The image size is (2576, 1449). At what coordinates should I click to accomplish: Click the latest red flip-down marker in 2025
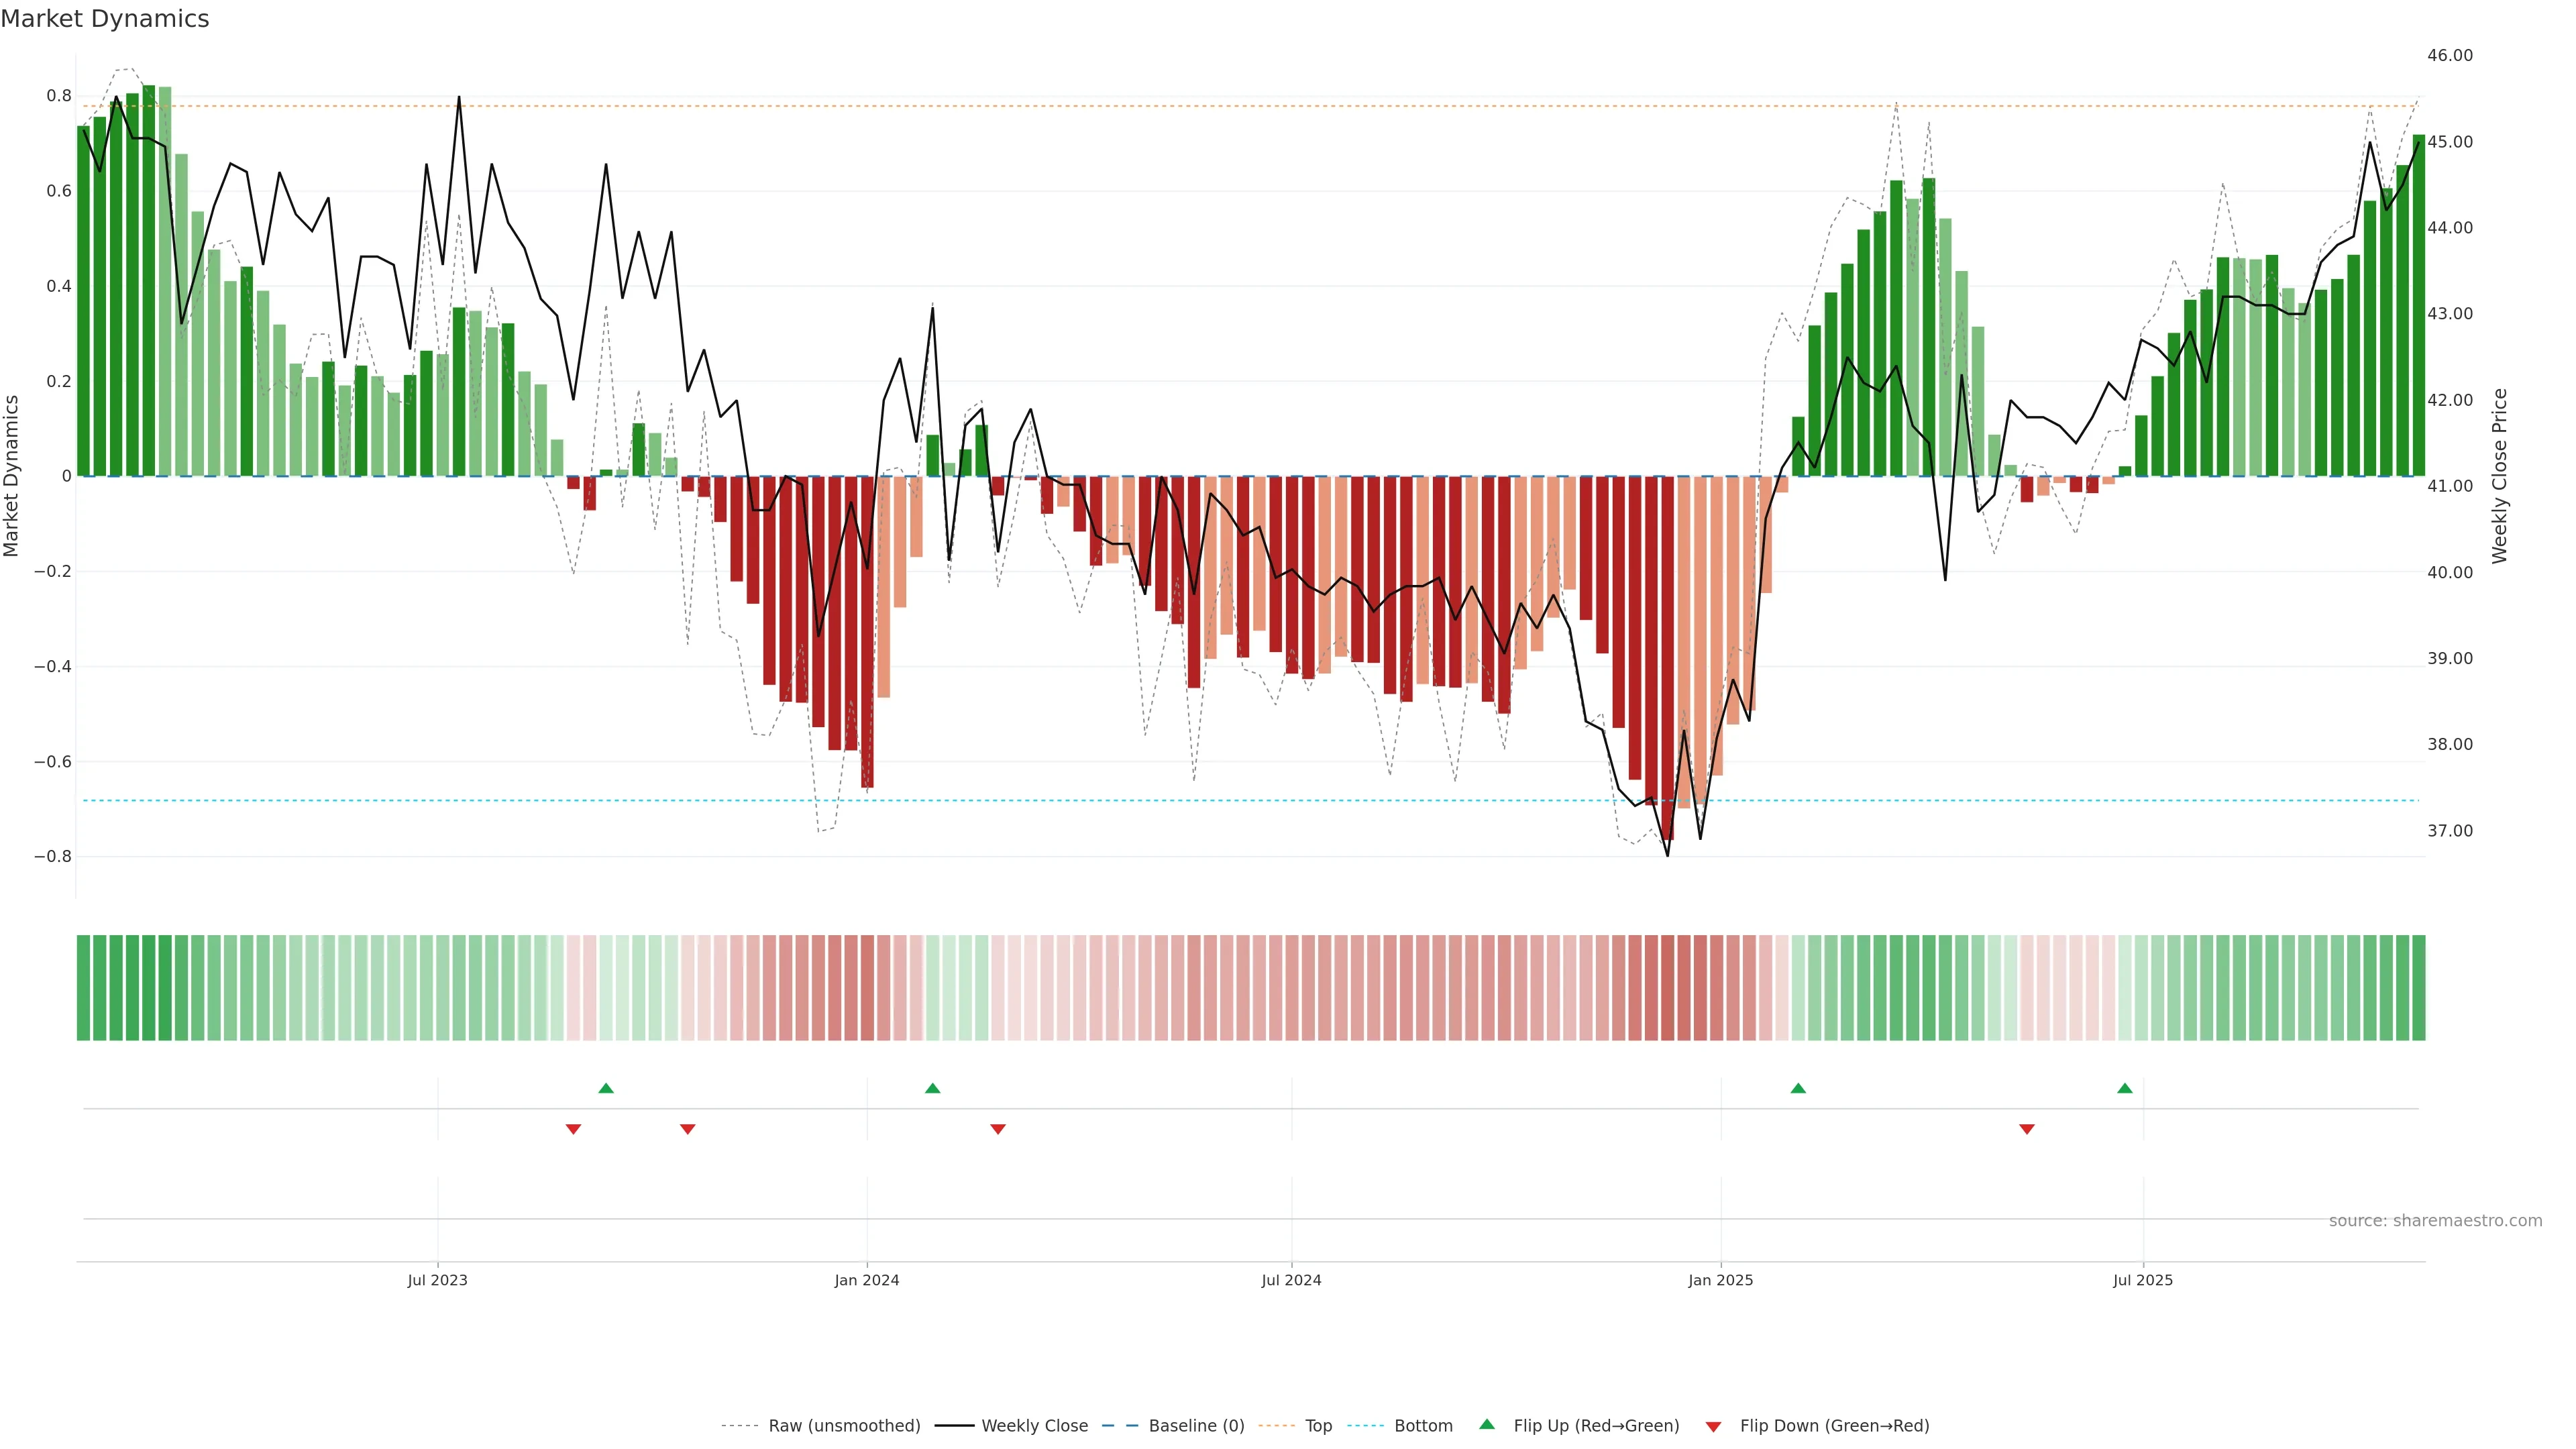(2027, 1129)
